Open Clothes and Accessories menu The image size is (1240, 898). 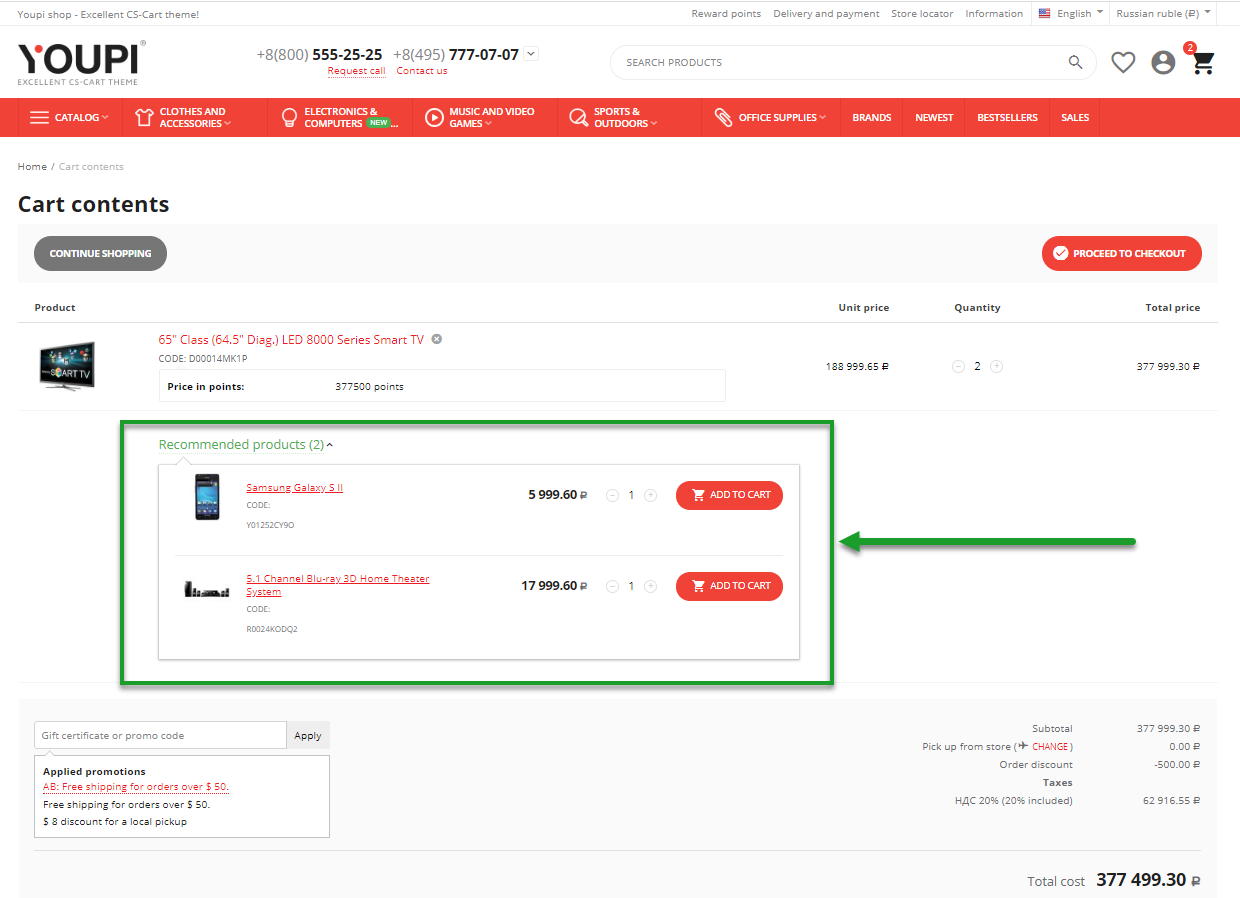pyautogui.click(x=195, y=117)
